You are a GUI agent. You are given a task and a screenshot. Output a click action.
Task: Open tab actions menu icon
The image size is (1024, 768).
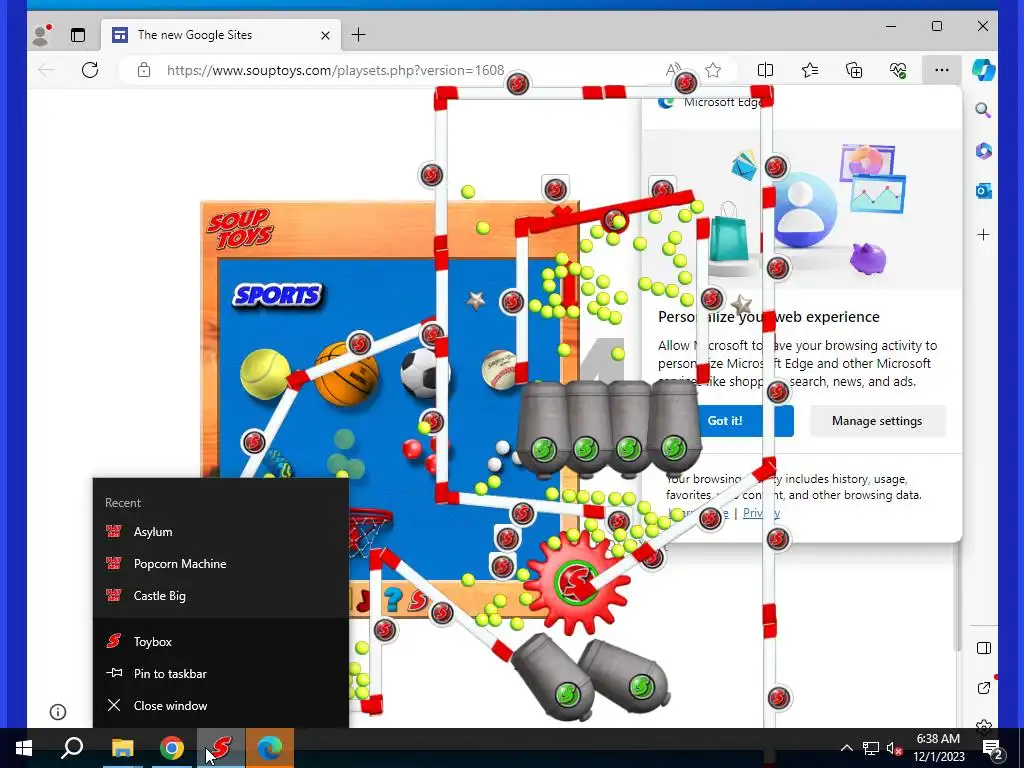click(x=78, y=35)
